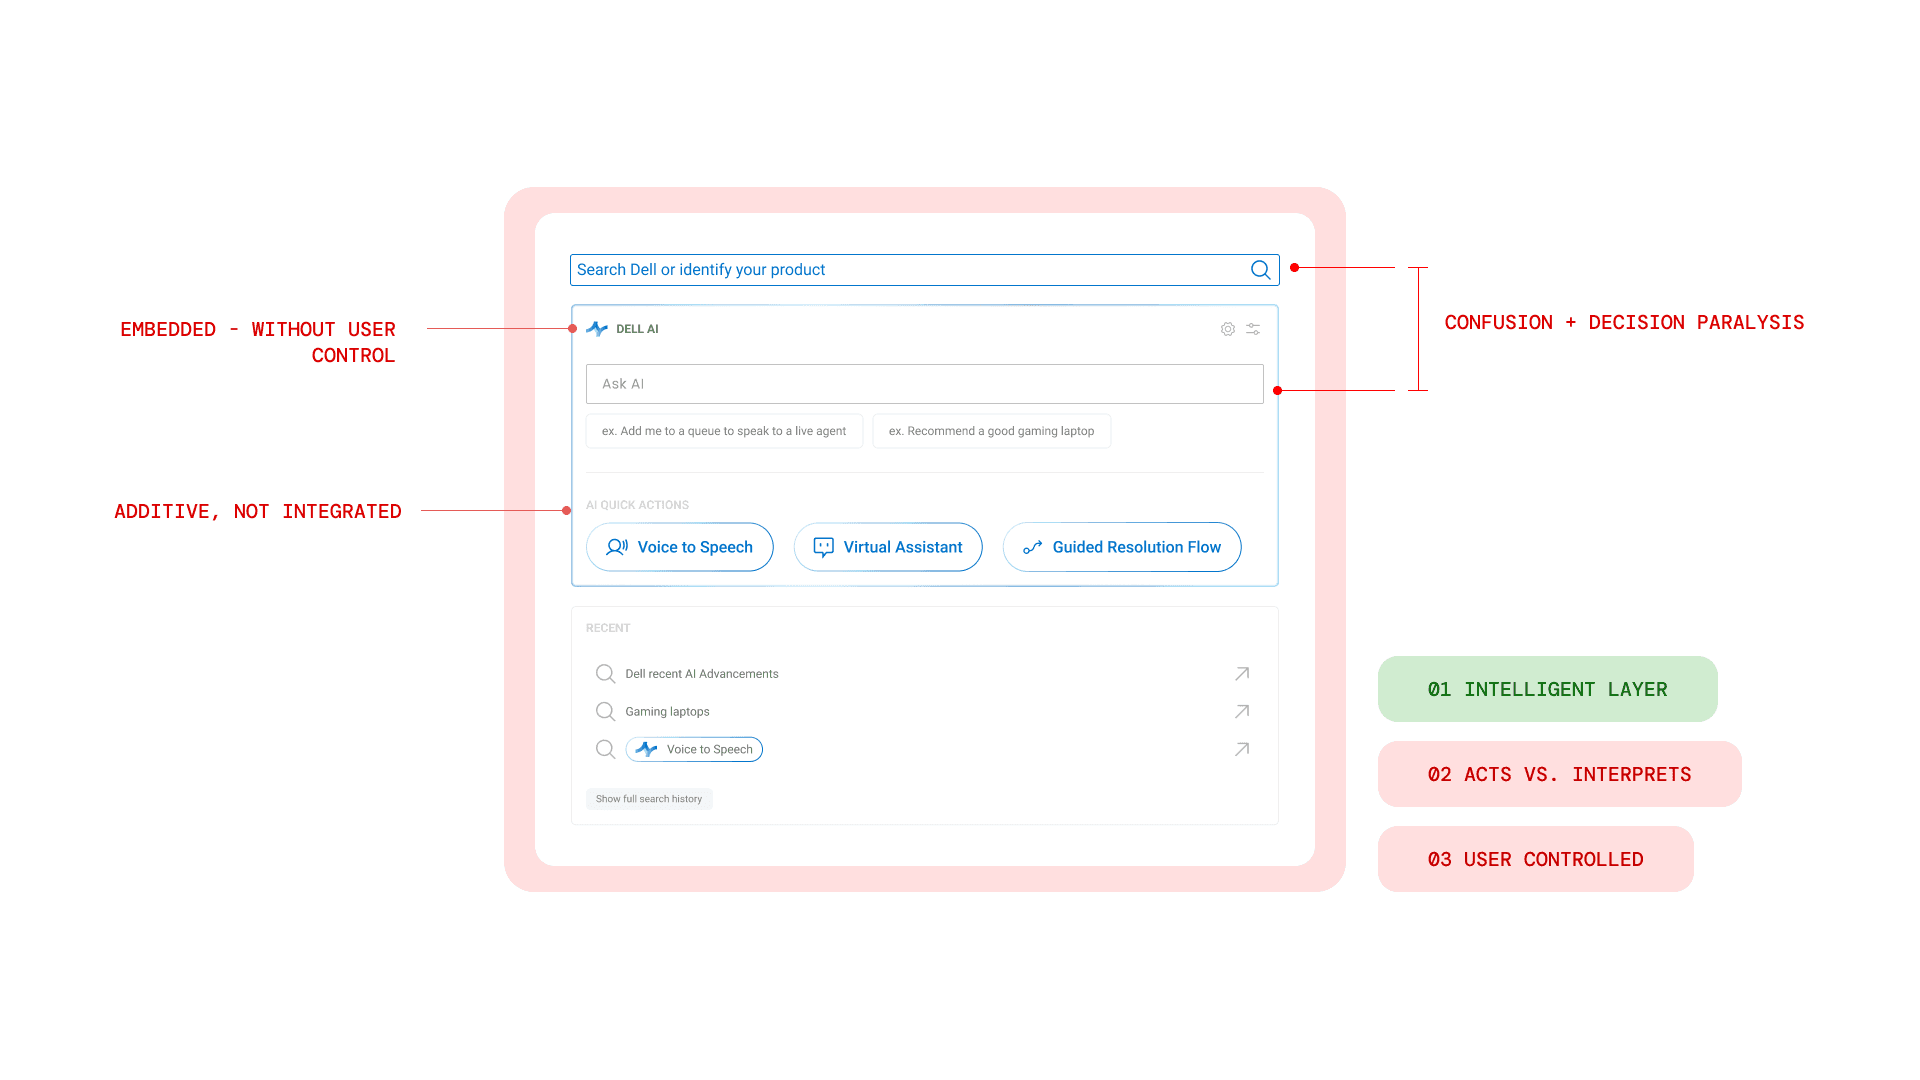The image size is (1920, 1080).
Task: Click into the Ask AI input box
Action: (924, 384)
